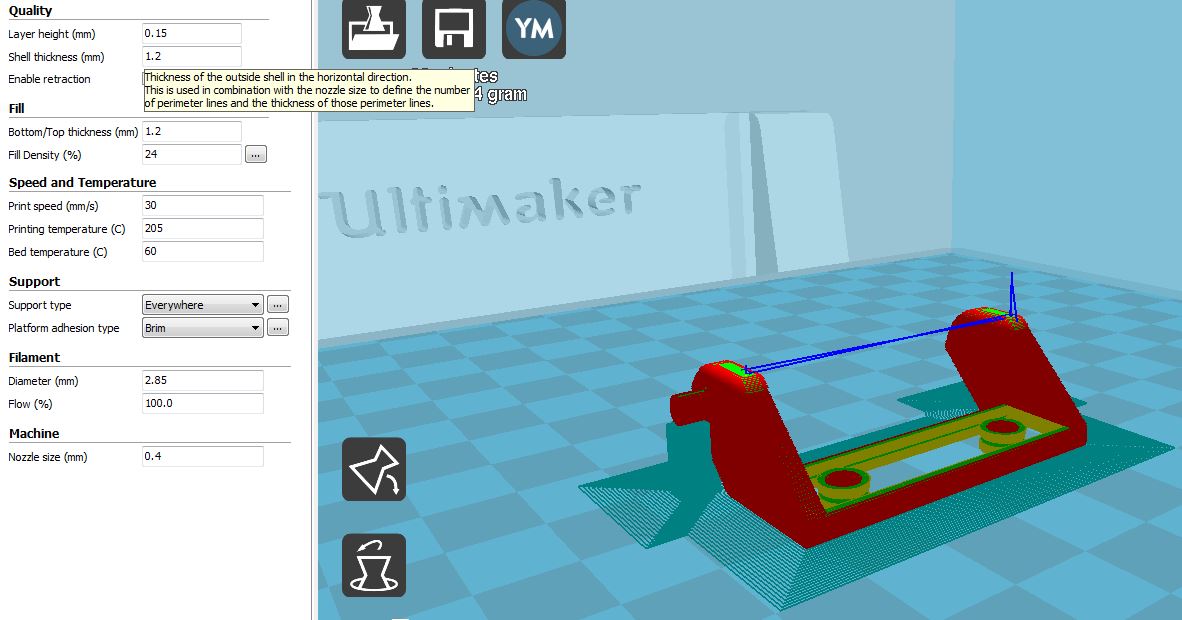Click the Bottom/Top thickness input field

point(192,132)
